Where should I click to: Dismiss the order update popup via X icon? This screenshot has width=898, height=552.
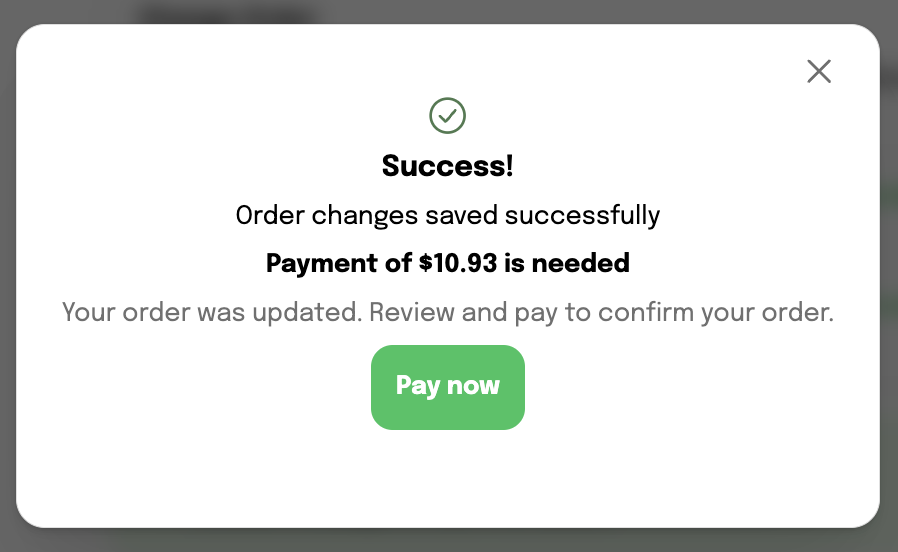click(819, 72)
